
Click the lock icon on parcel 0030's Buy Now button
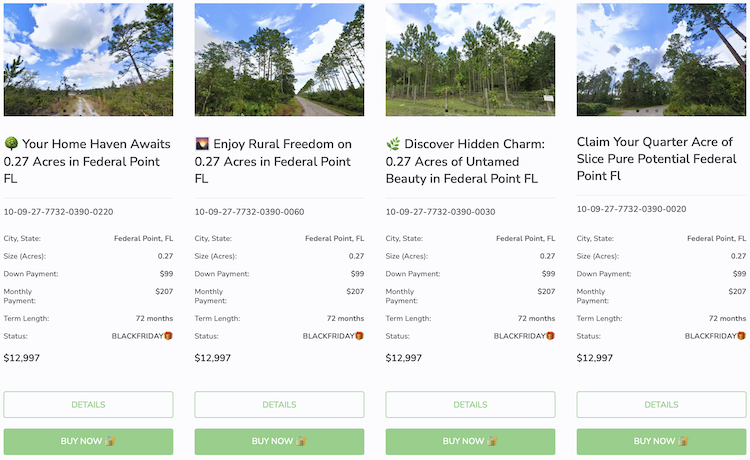[492, 441]
